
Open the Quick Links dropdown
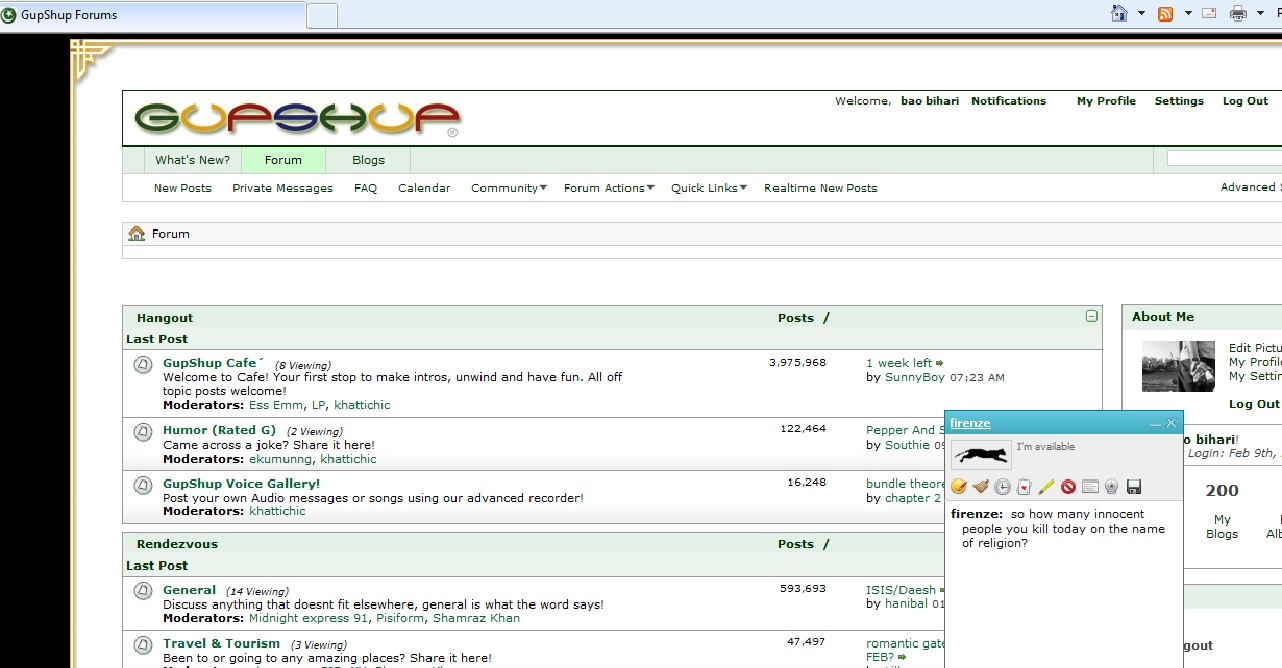click(708, 188)
